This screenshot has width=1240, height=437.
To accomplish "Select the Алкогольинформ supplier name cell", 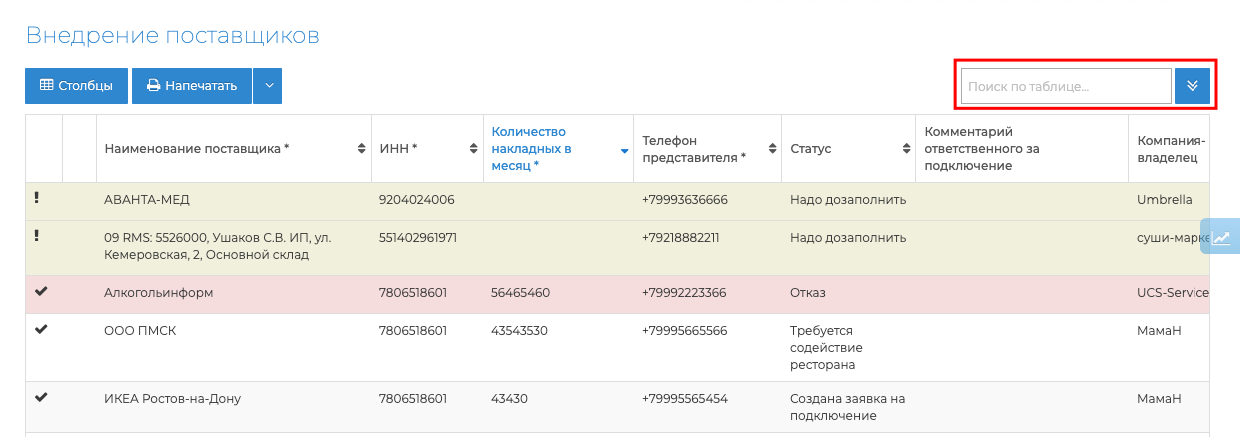I will click(159, 293).
